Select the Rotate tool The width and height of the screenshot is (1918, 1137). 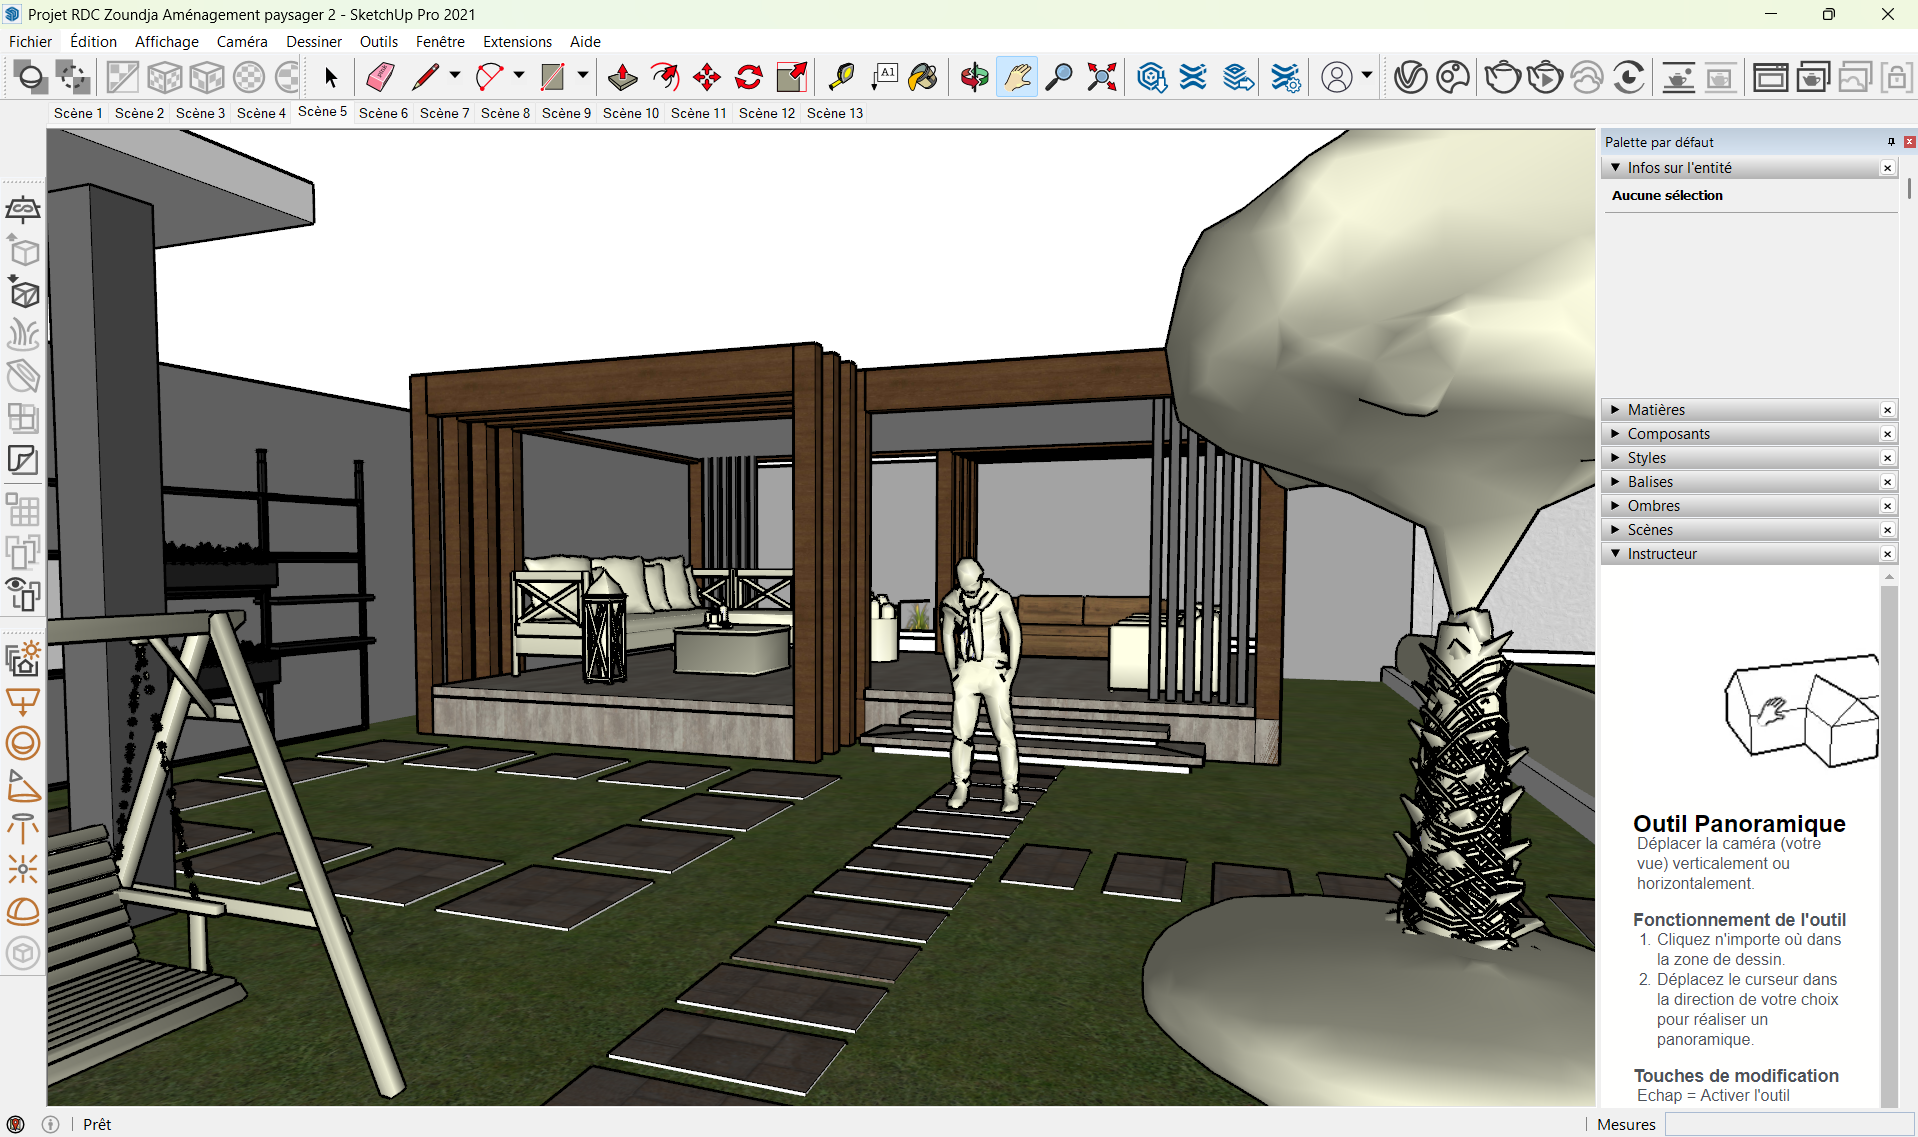click(x=749, y=77)
